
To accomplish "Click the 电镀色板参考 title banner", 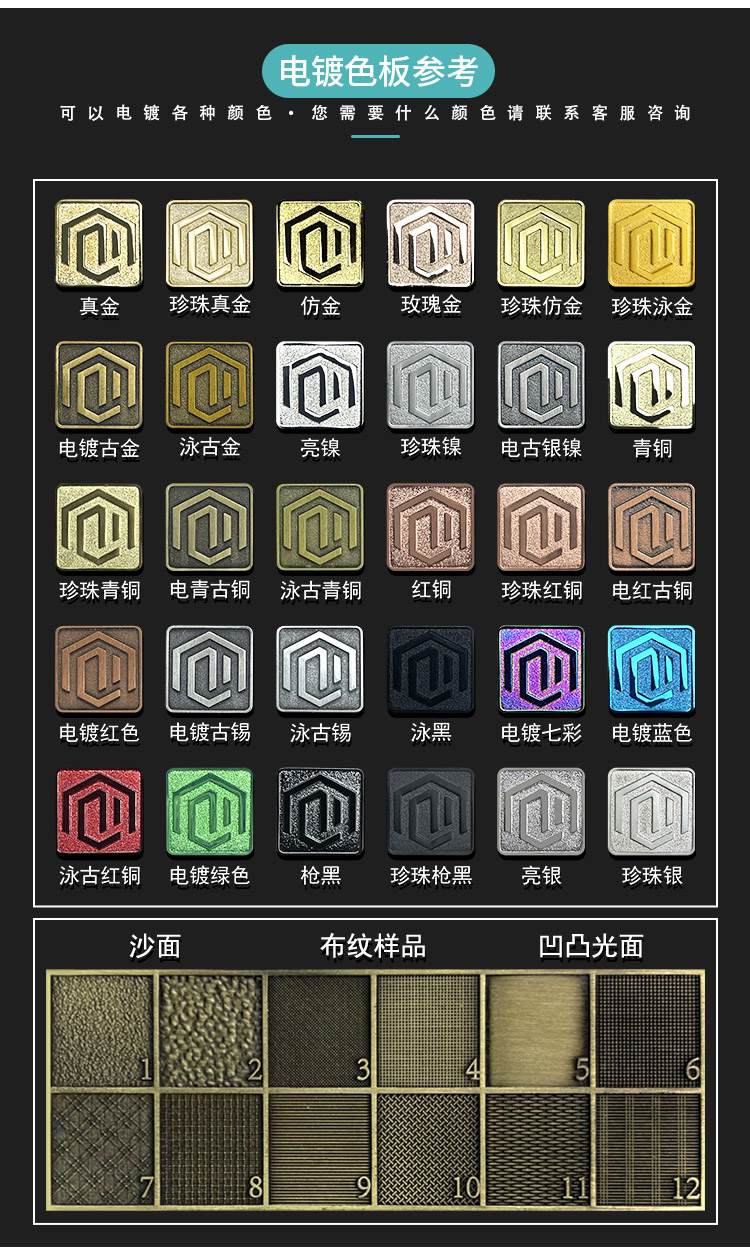I will 378,71.
